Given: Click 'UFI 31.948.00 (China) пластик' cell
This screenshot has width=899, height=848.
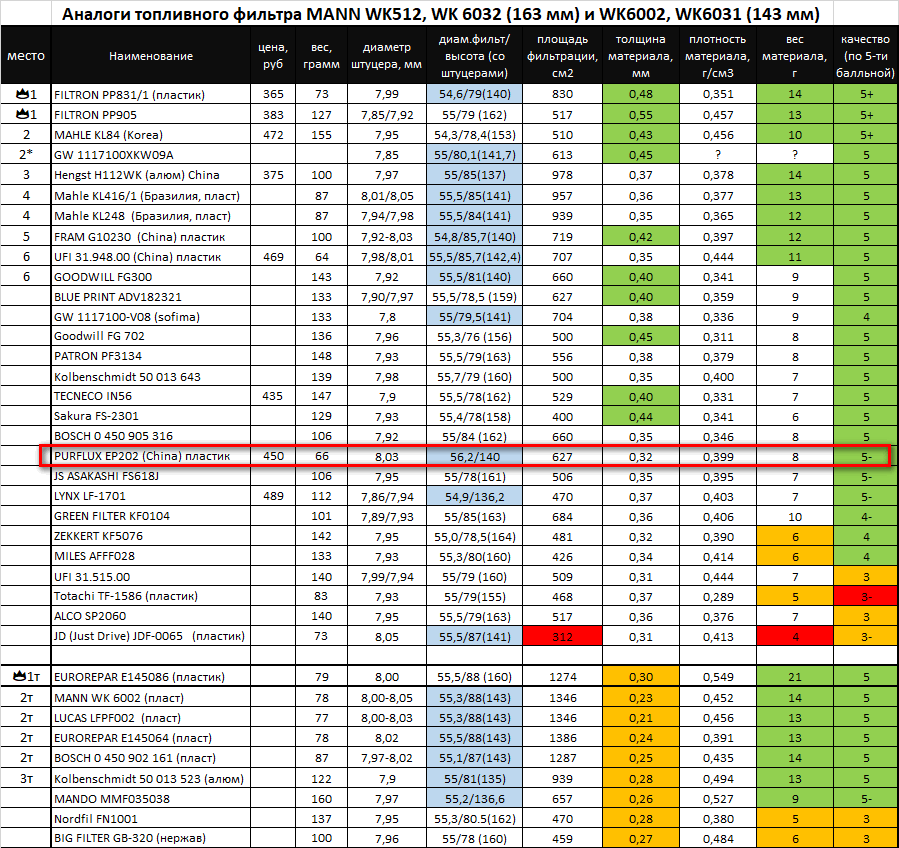Looking at the screenshot, I should point(151,256).
